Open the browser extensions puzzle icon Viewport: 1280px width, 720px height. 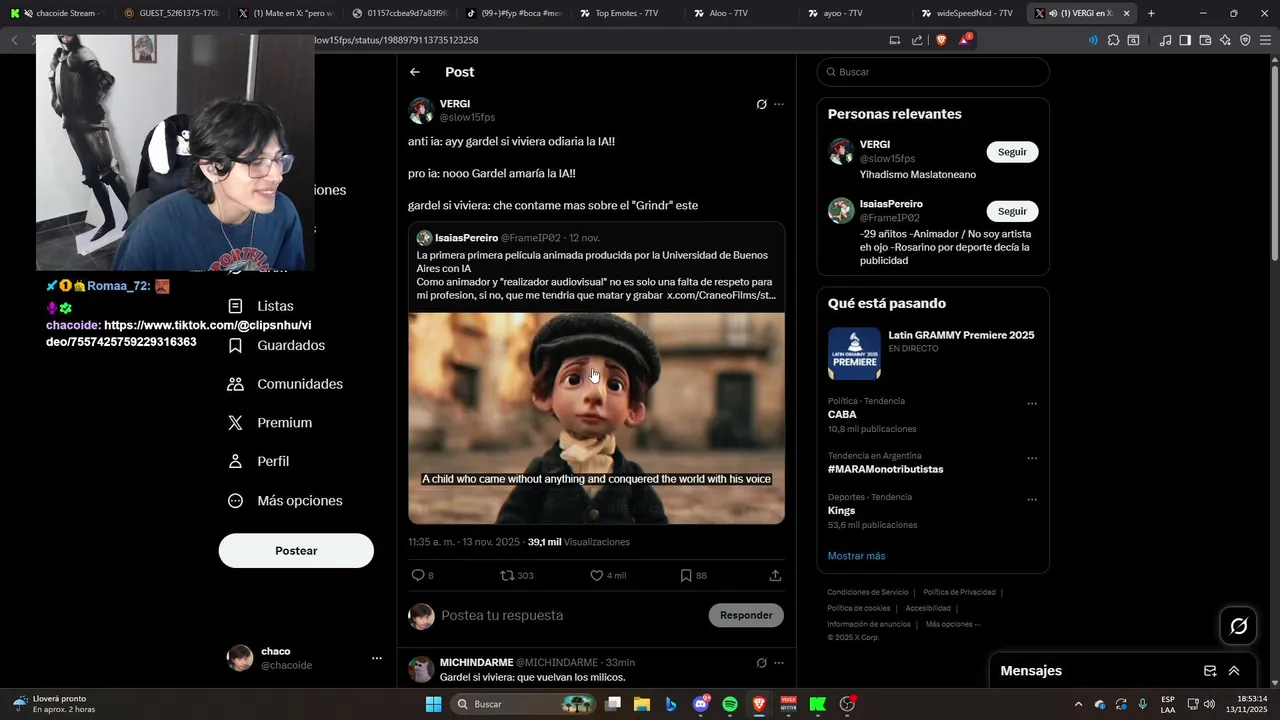point(1113,40)
